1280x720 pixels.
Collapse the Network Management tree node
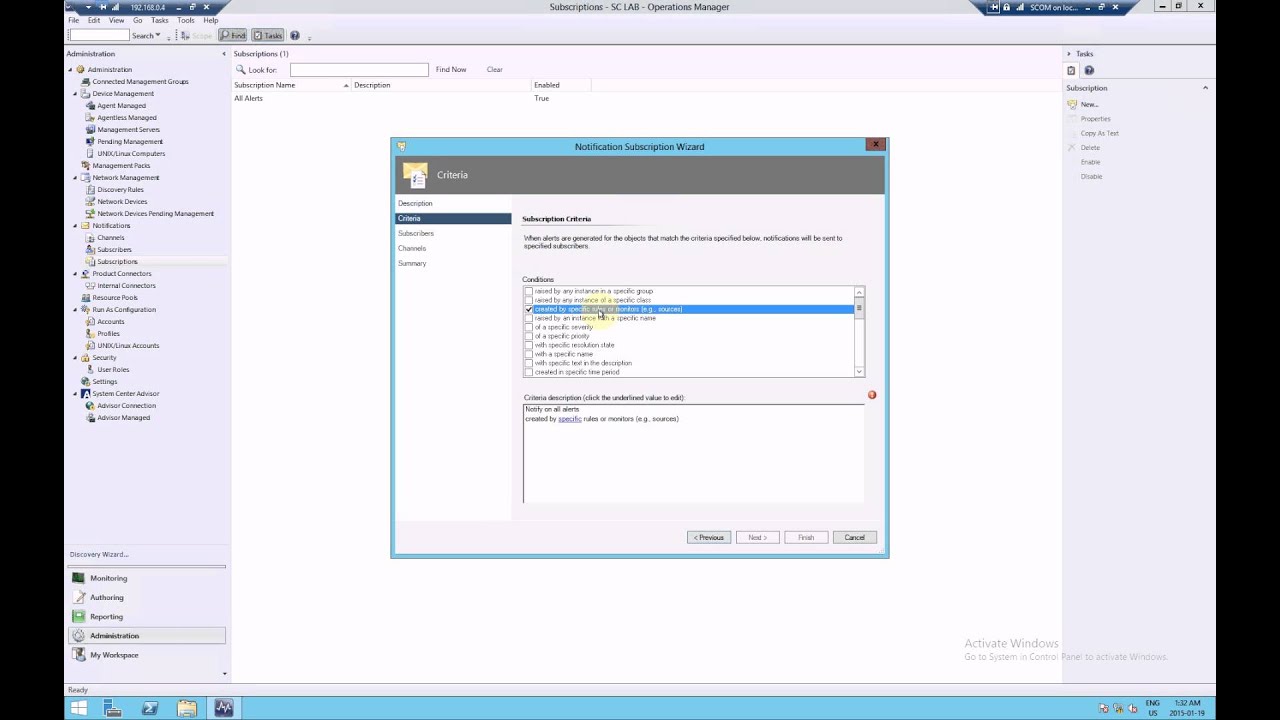(75, 178)
